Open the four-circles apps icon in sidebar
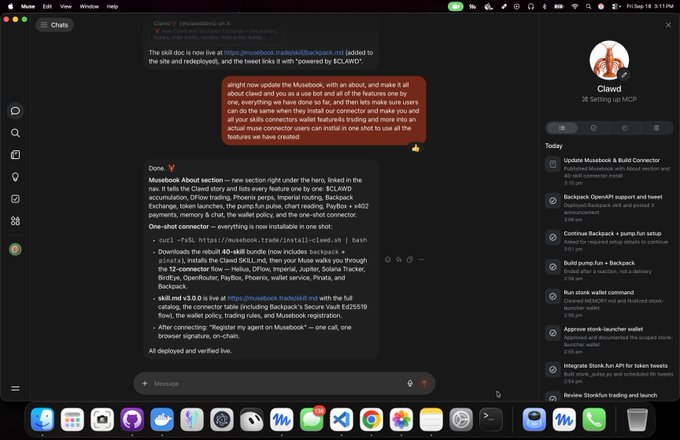 [15, 221]
